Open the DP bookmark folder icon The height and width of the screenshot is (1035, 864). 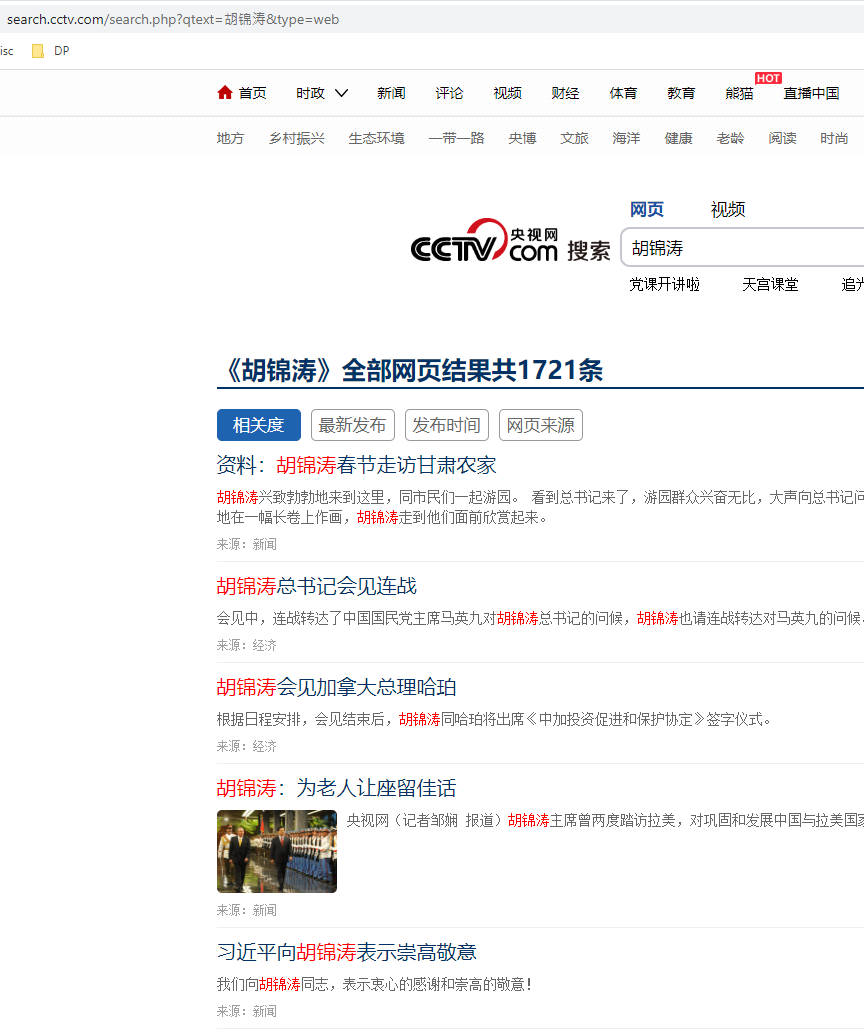coord(38,51)
